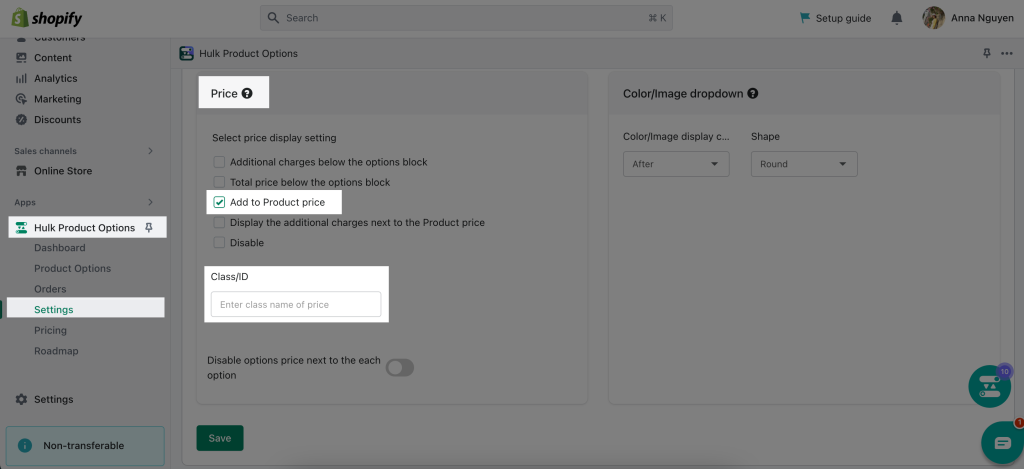Open the three-dot more menu
This screenshot has width=1024, height=469.
tap(1006, 54)
